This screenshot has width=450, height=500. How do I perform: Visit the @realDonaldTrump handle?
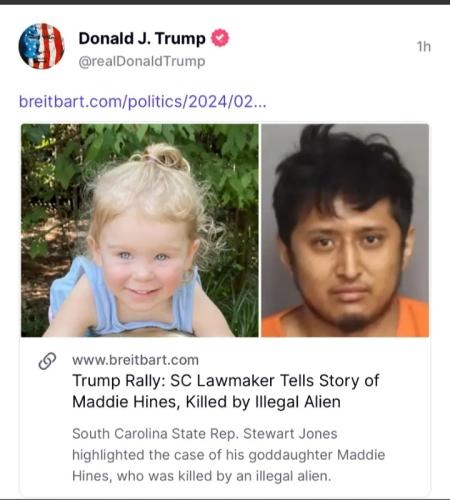[x=142, y=61]
